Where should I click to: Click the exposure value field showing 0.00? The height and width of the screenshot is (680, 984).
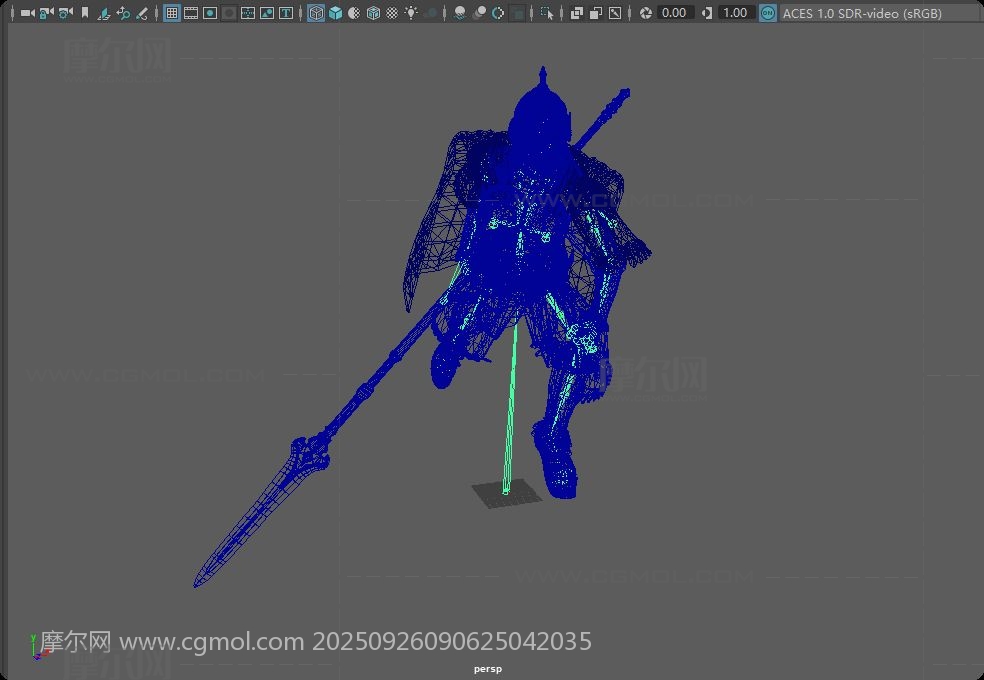pos(674,13)
